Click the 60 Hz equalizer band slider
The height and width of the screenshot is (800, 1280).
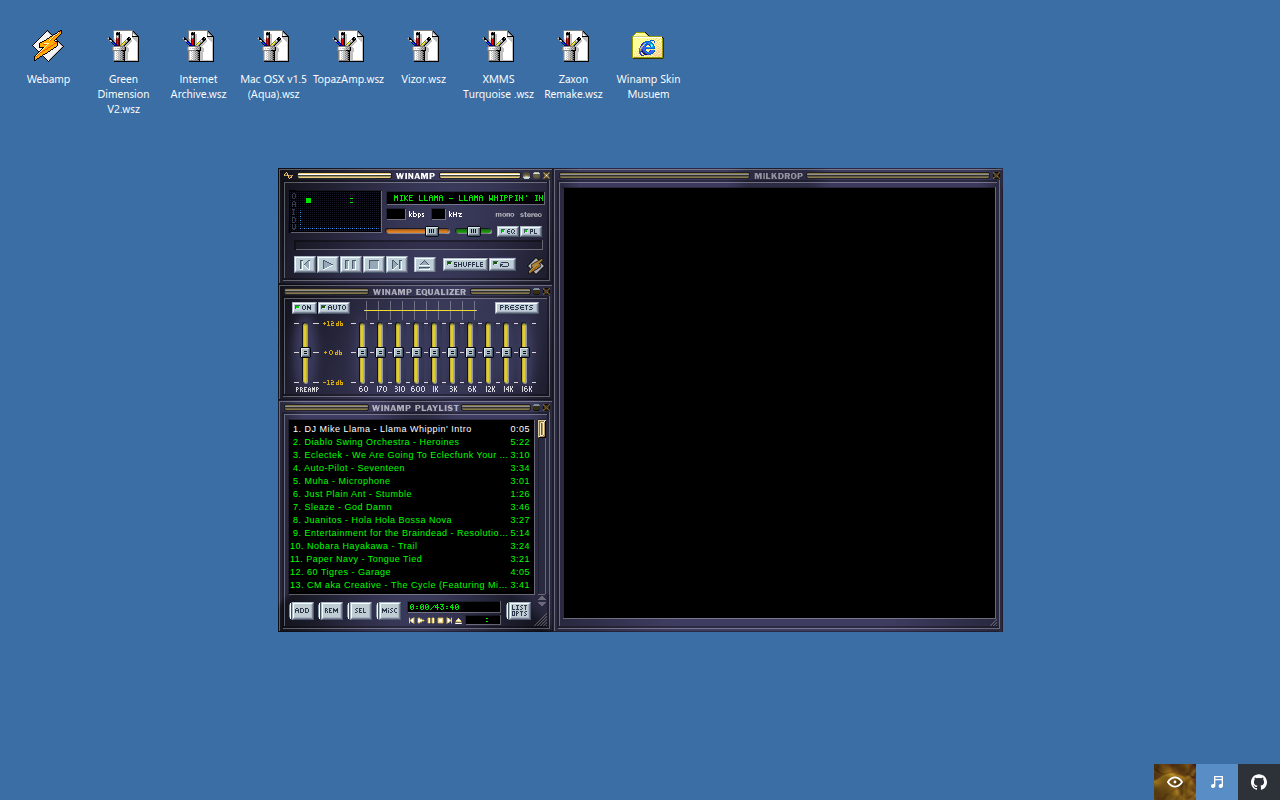click(362, 352)
